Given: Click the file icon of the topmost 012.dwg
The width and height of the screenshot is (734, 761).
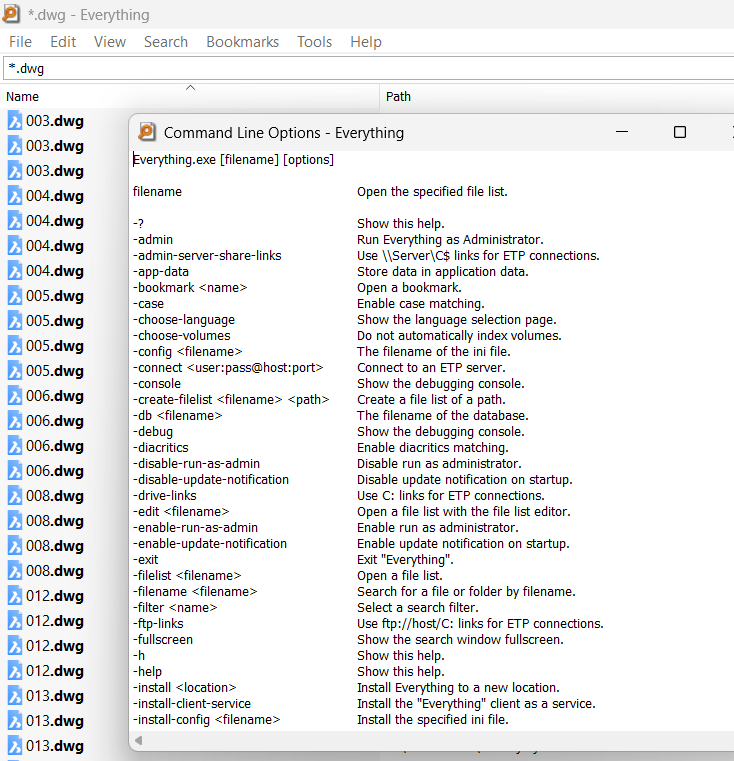Looking at the screenshot, I should coord(15,596).
